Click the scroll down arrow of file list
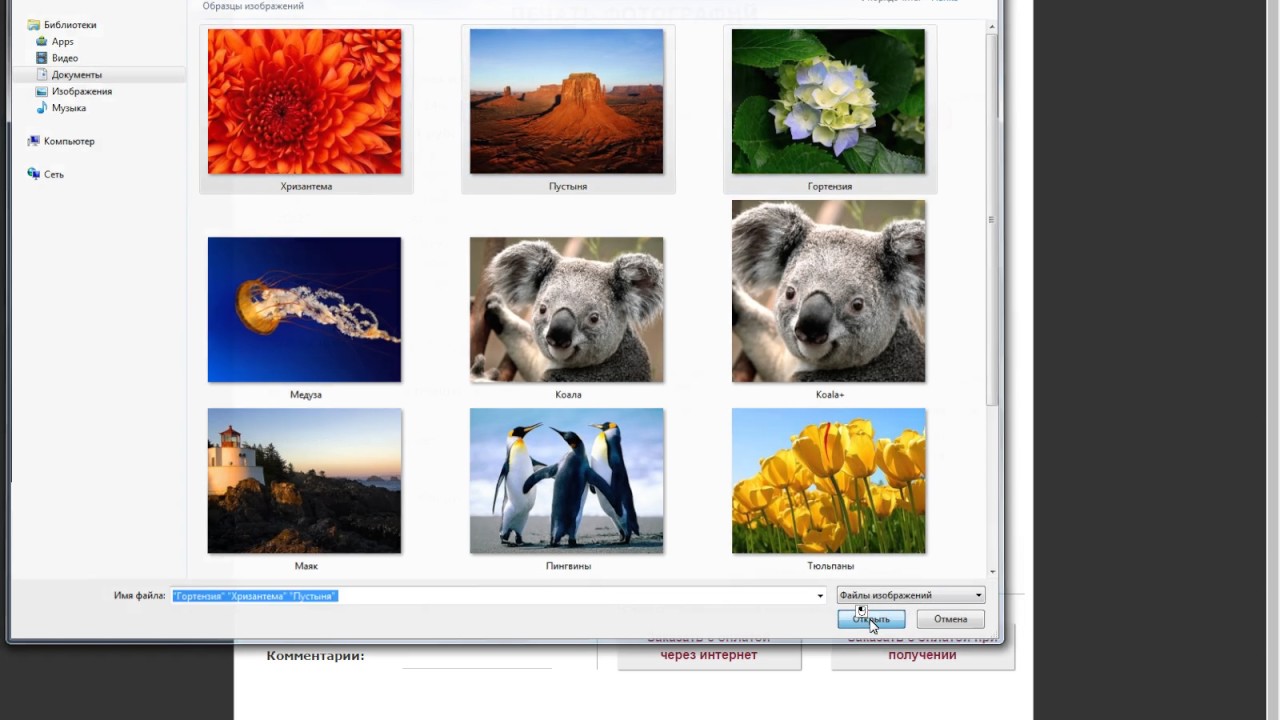This screenshot has height=720, width=1280. (992, 572)
